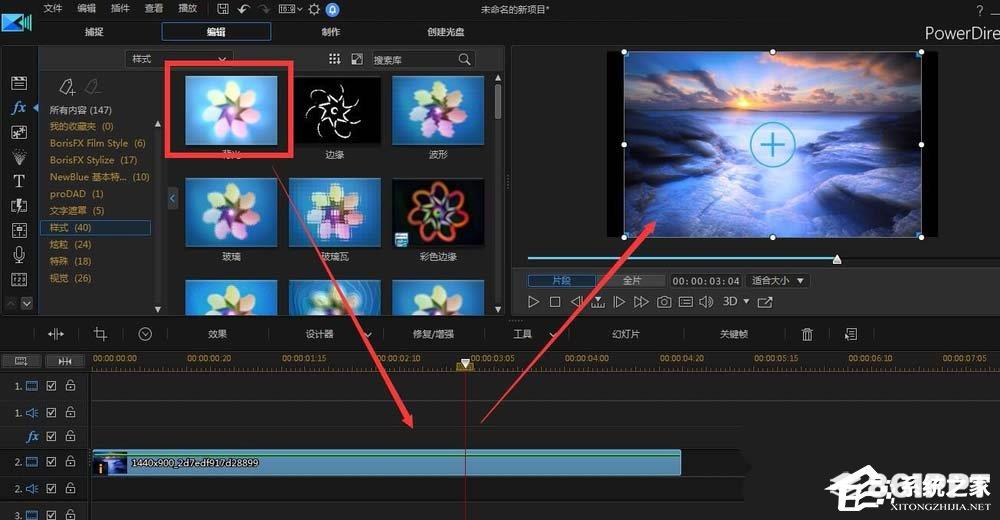This screenshot has height=520, width=1000.
Task: Click the library sort grid icon
Action: coord(334,59)
